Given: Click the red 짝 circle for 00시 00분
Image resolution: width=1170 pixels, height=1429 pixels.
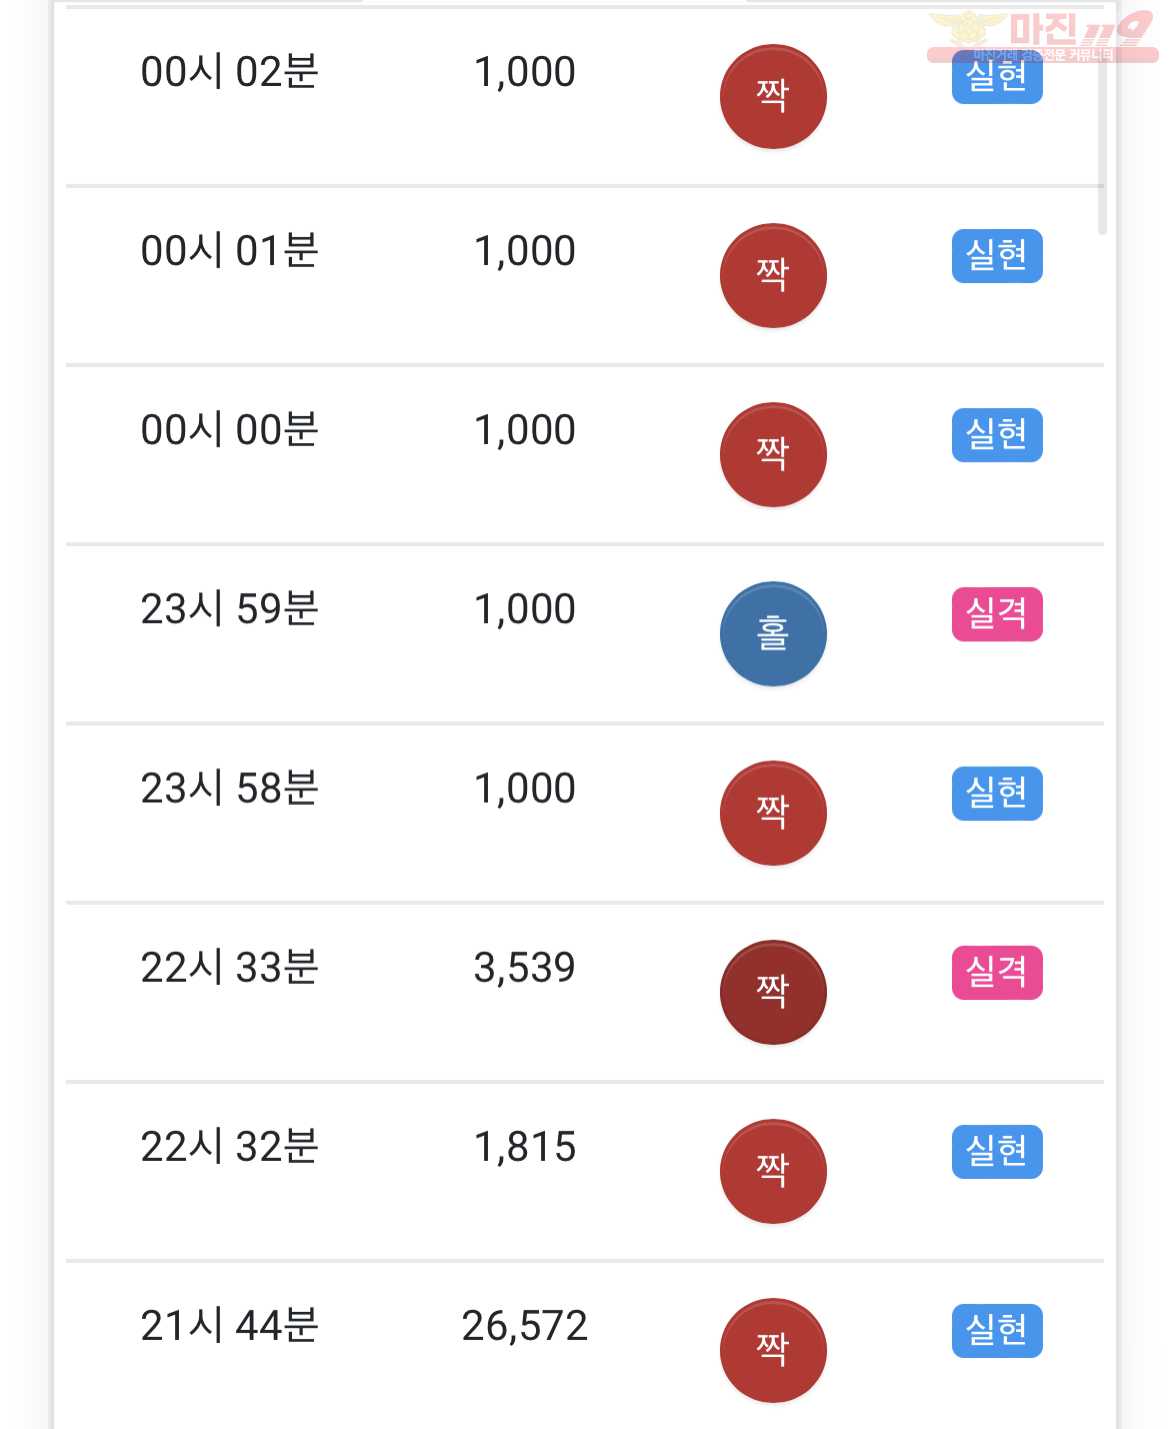Looking at the screenshot, I should tap(773, 454).
